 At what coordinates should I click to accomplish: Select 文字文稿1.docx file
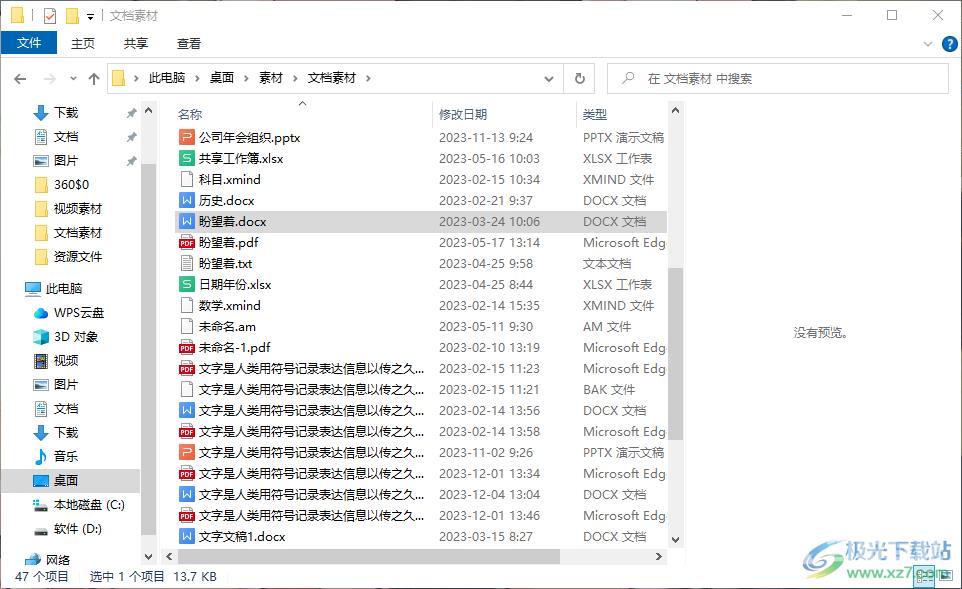(x=242, y=536)
